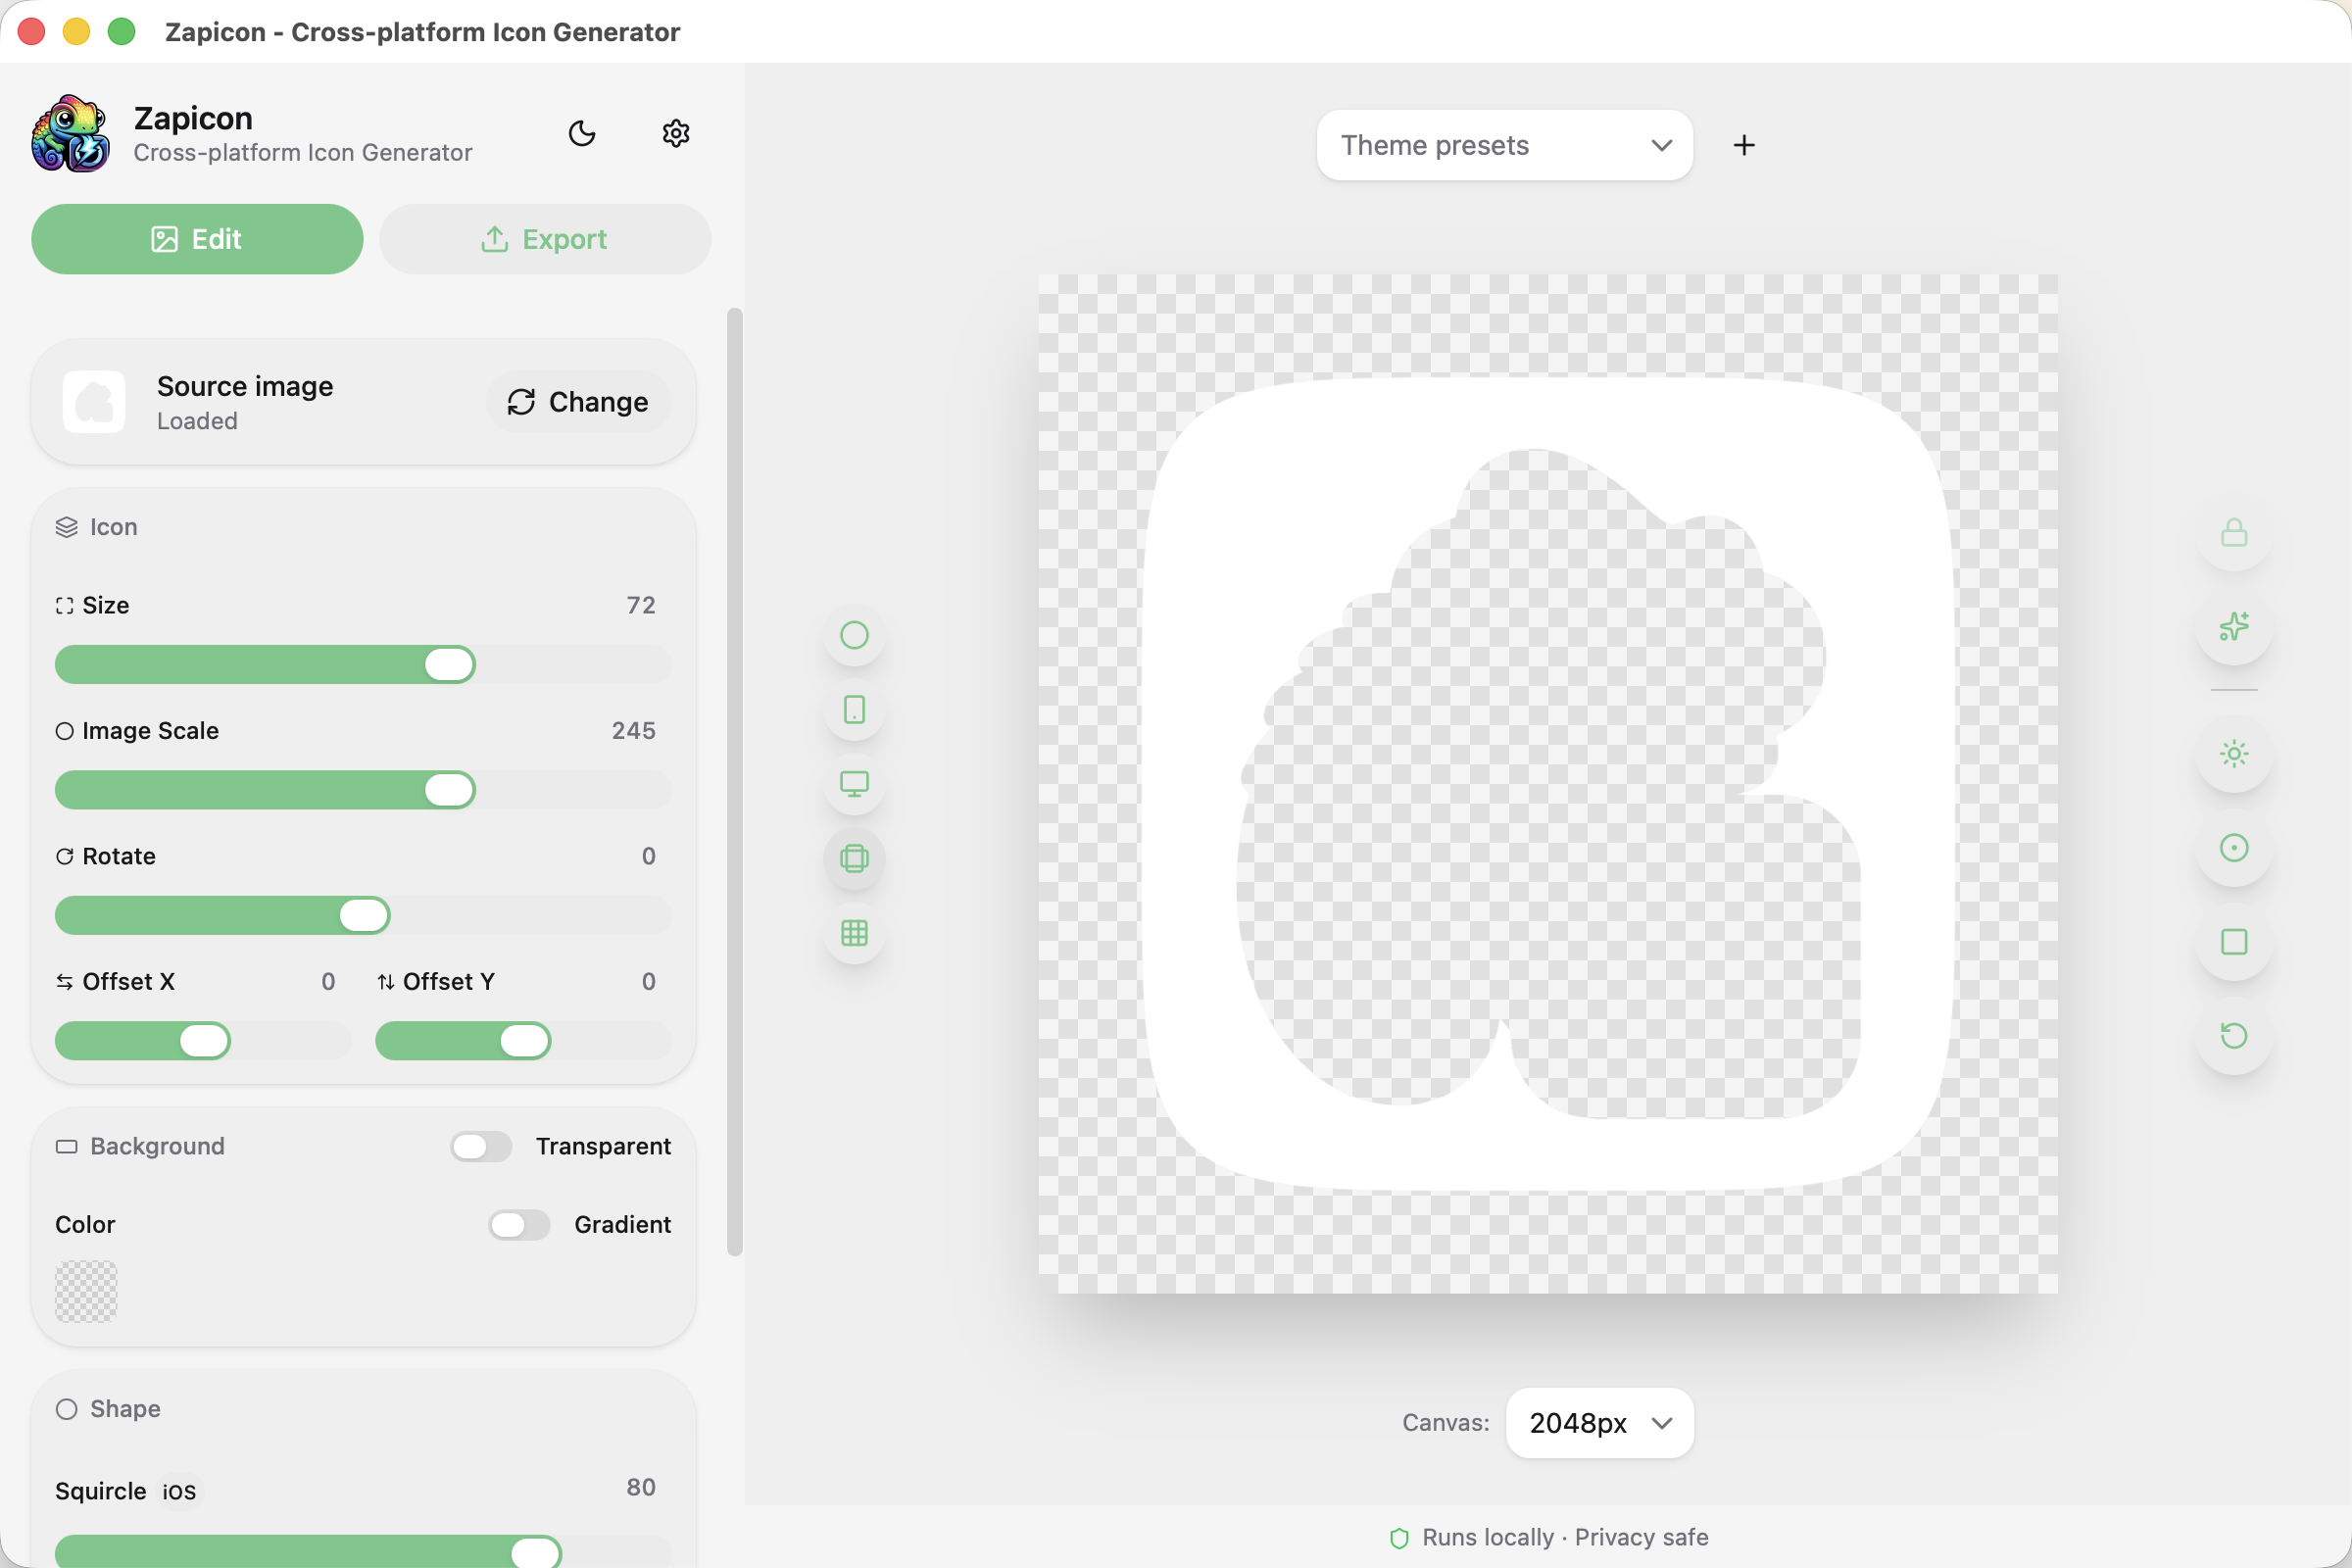
Task: Enable the Gradient toggle
Action: point(519,1225)
